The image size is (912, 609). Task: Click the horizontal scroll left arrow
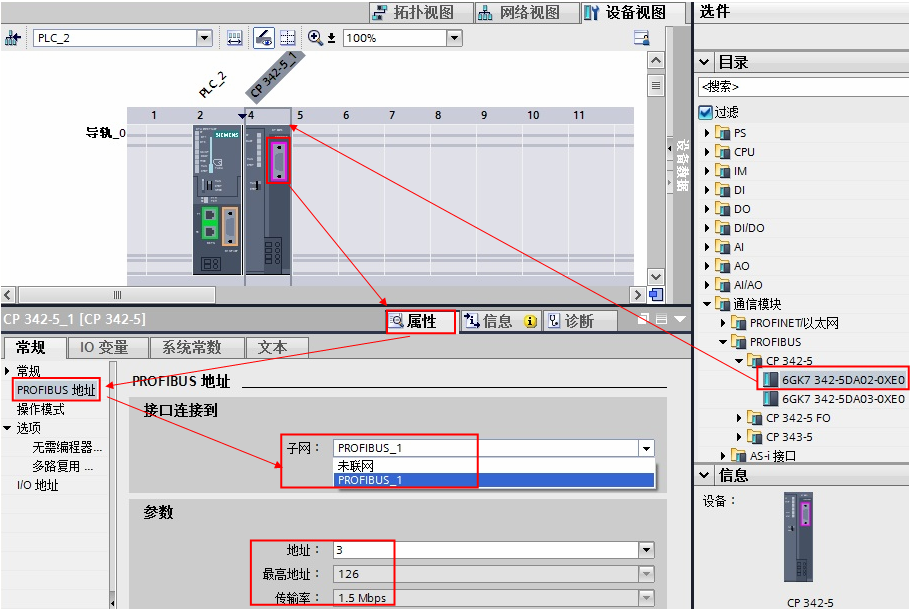pos(8,295)
